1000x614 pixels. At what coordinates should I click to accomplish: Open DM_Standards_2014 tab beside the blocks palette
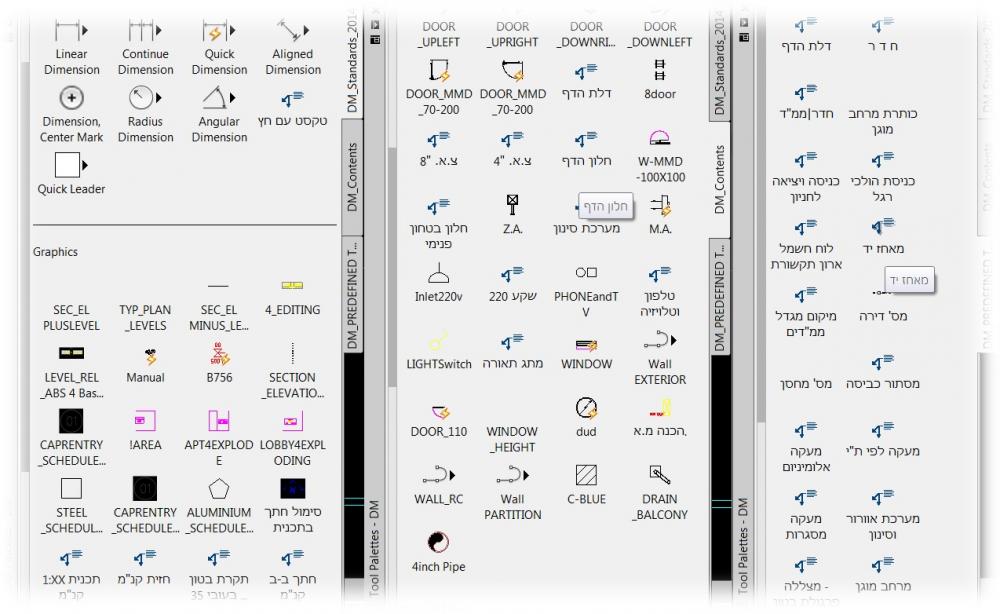pos(719,60)
